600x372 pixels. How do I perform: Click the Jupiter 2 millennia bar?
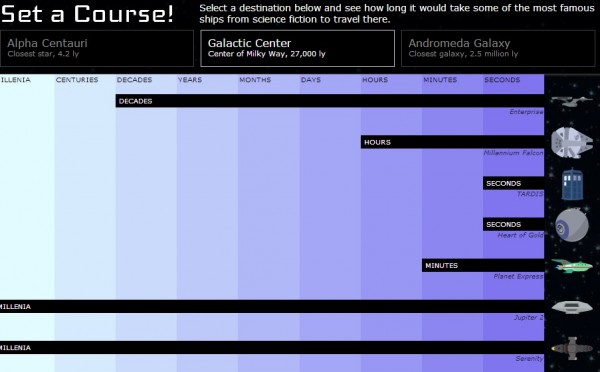pos(272,307)
